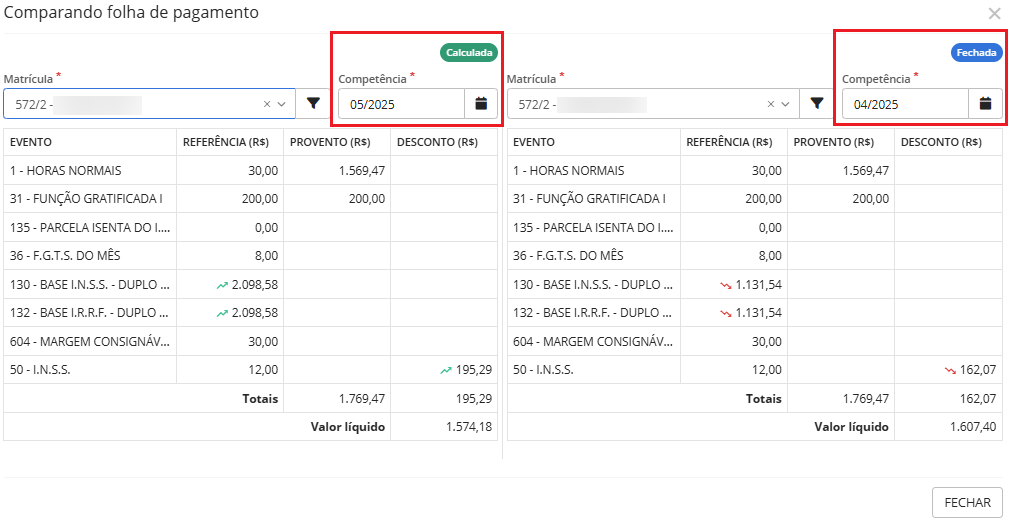Click the Fechada status badge
The image size is (1016, 522).
pyautogui.click(x=977, y=53)
